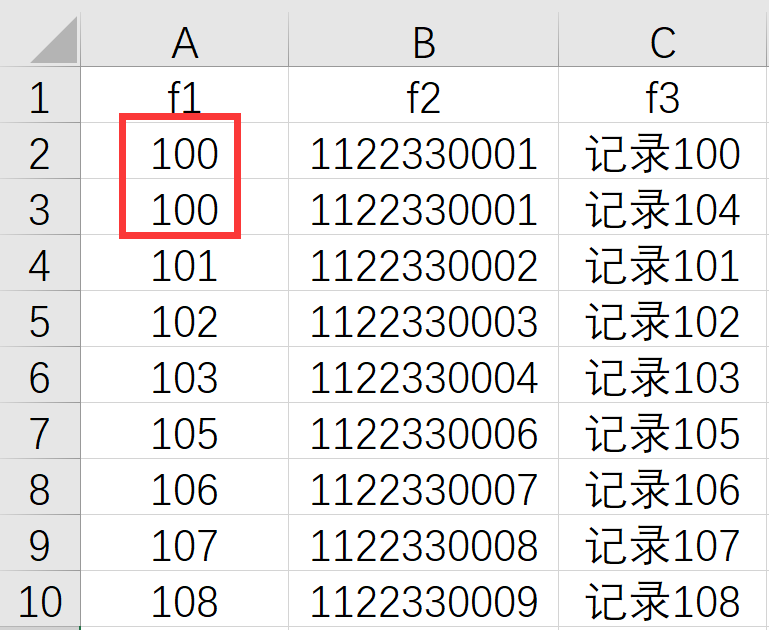Click the cell containing 记录104

pyautogui.click(x=662, y=210)
